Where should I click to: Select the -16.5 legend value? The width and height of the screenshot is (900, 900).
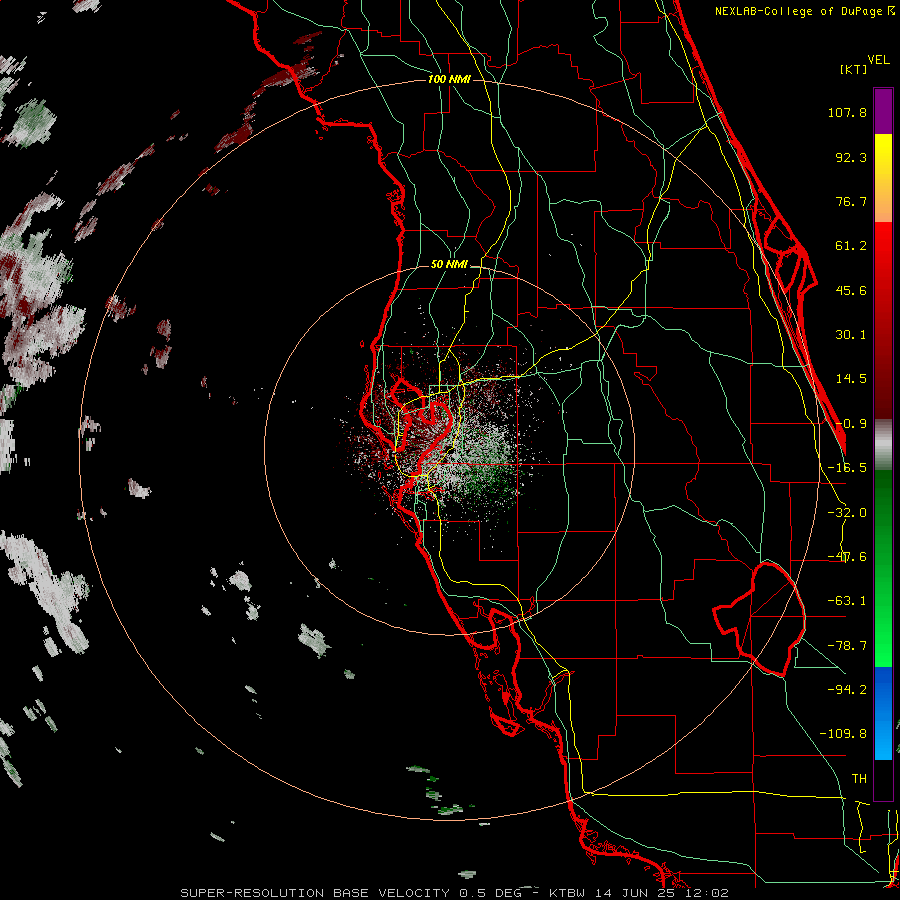[847, 468]
